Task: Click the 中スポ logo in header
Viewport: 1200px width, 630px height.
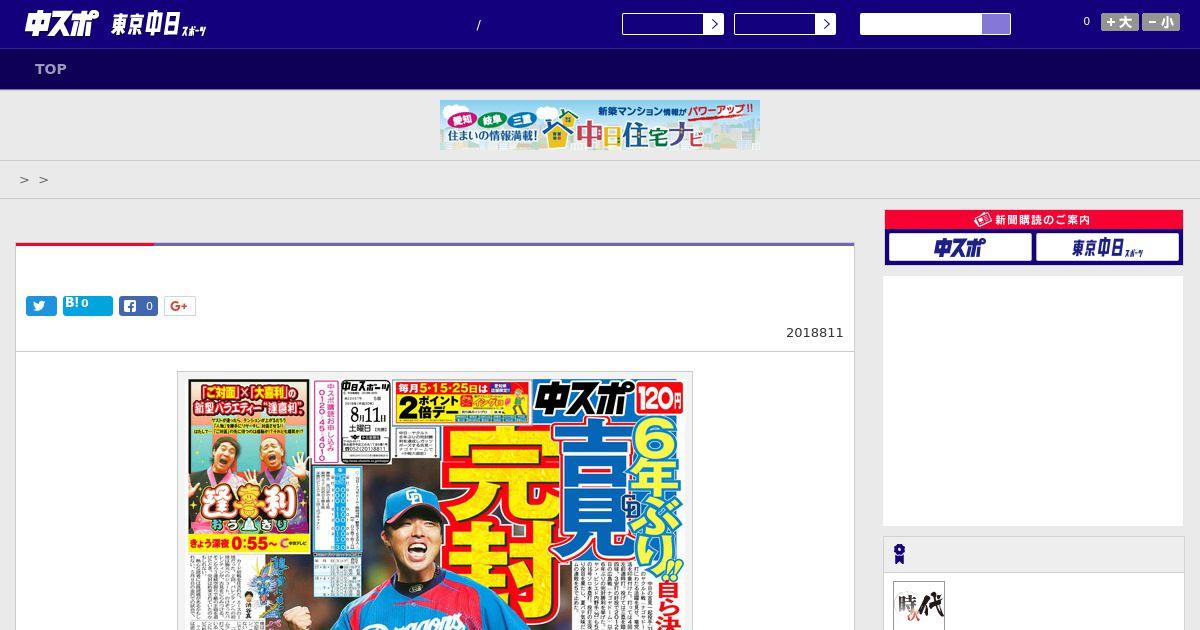Action: [61, 24]
